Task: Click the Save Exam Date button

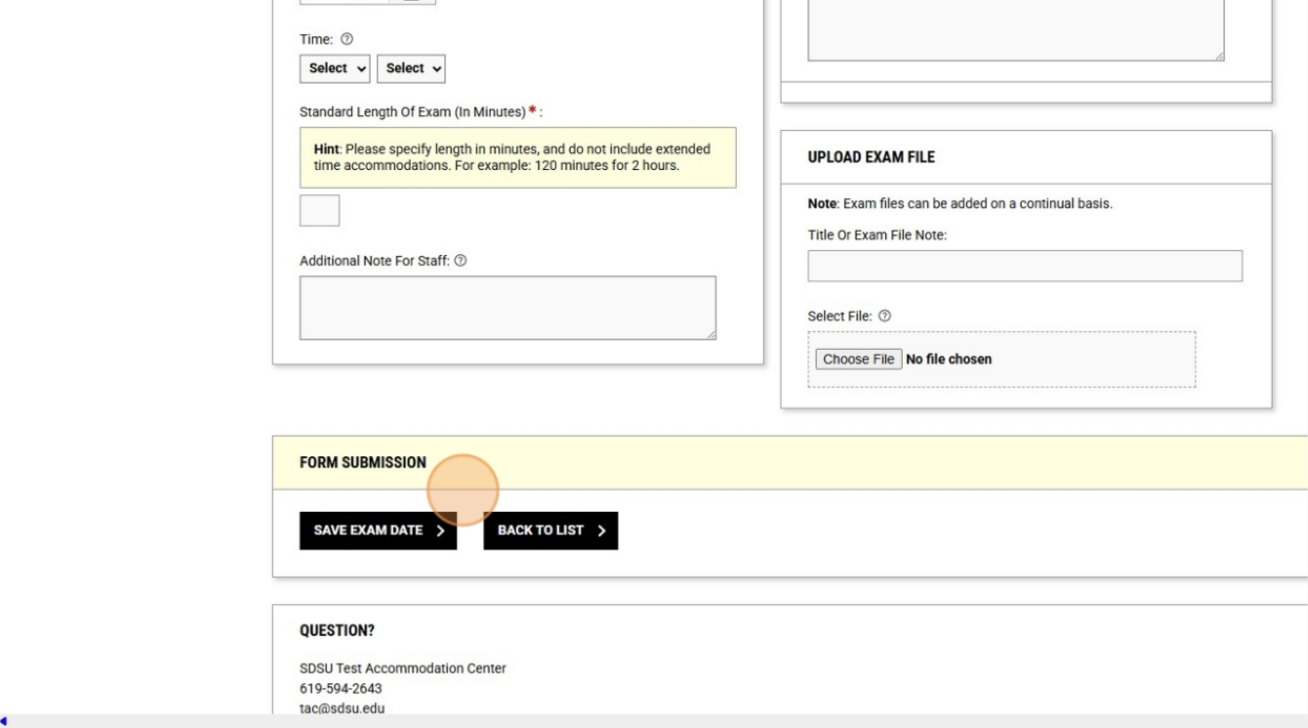Action: [378, 531]
